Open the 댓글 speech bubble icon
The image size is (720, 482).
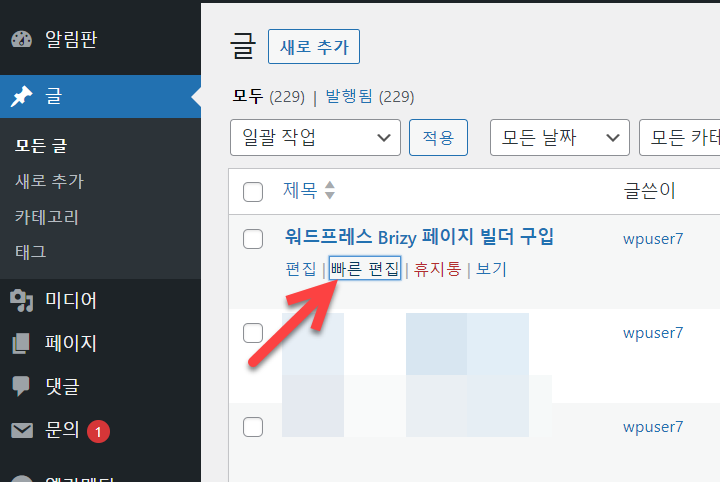21,386
